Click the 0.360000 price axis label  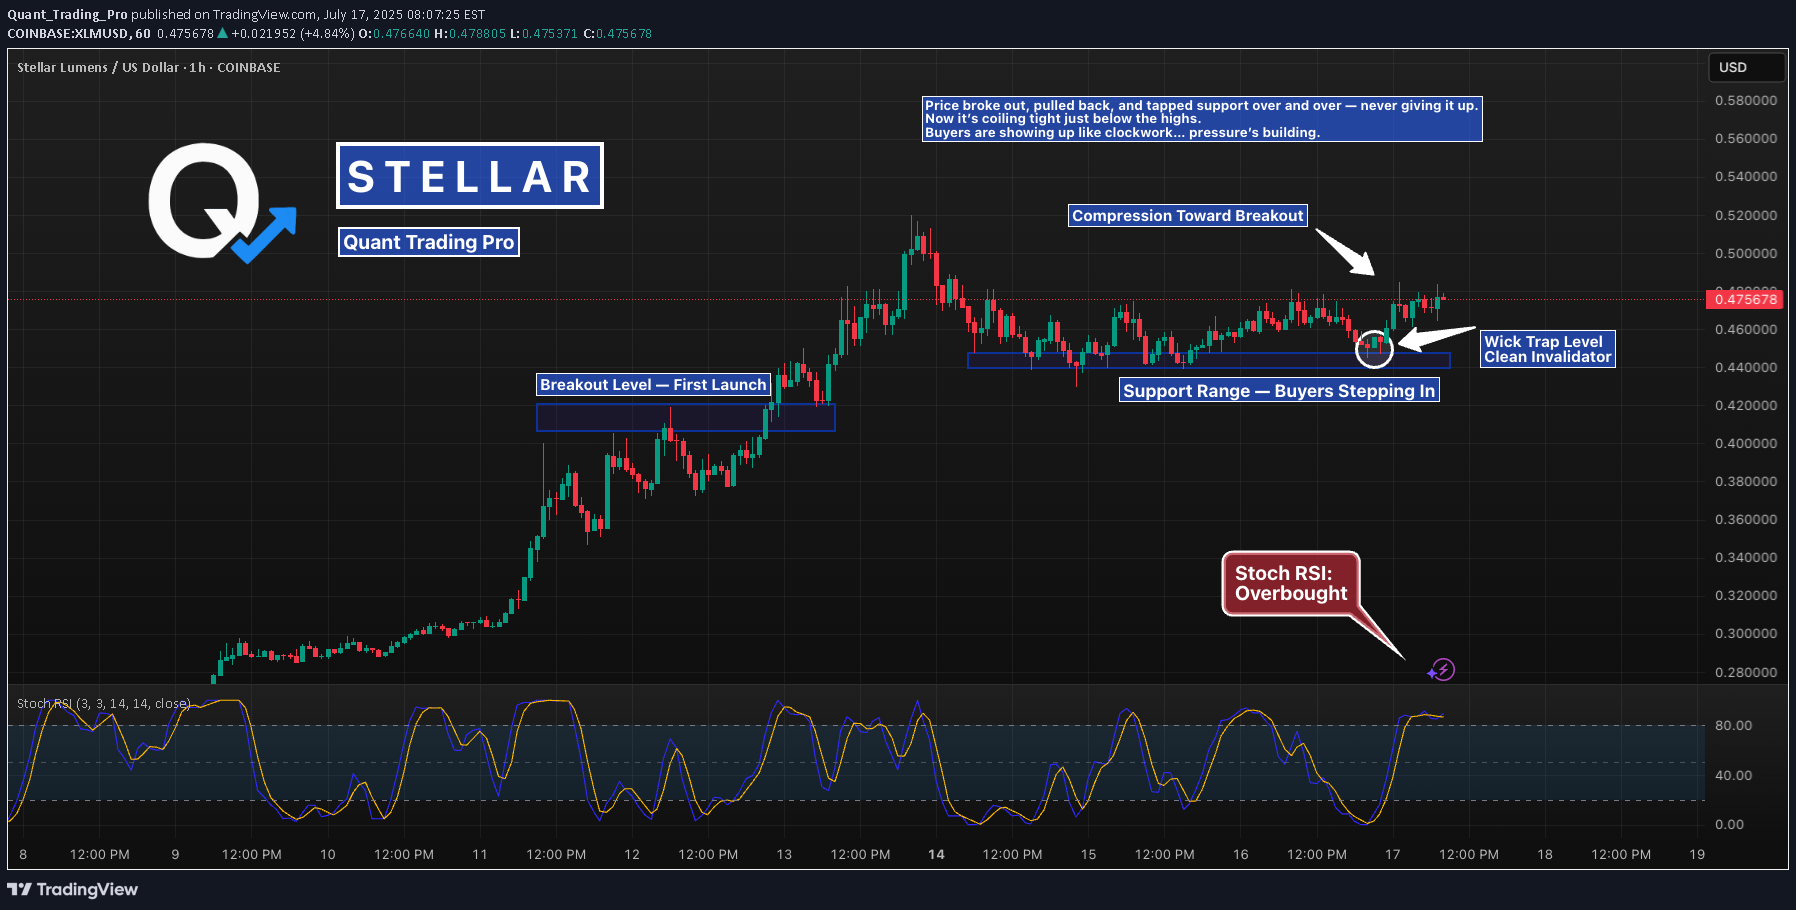1746,519
